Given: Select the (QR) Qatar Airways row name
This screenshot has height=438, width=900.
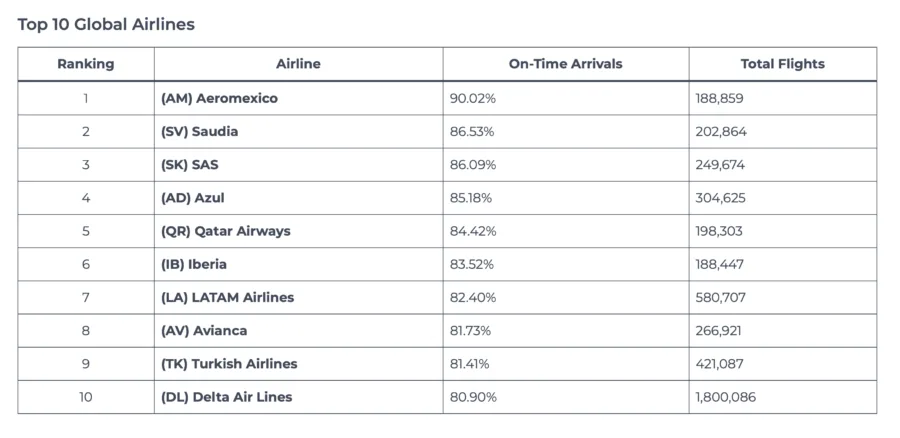Looking at the screenshot, I should pyautogui.click(x=225, y=231).
